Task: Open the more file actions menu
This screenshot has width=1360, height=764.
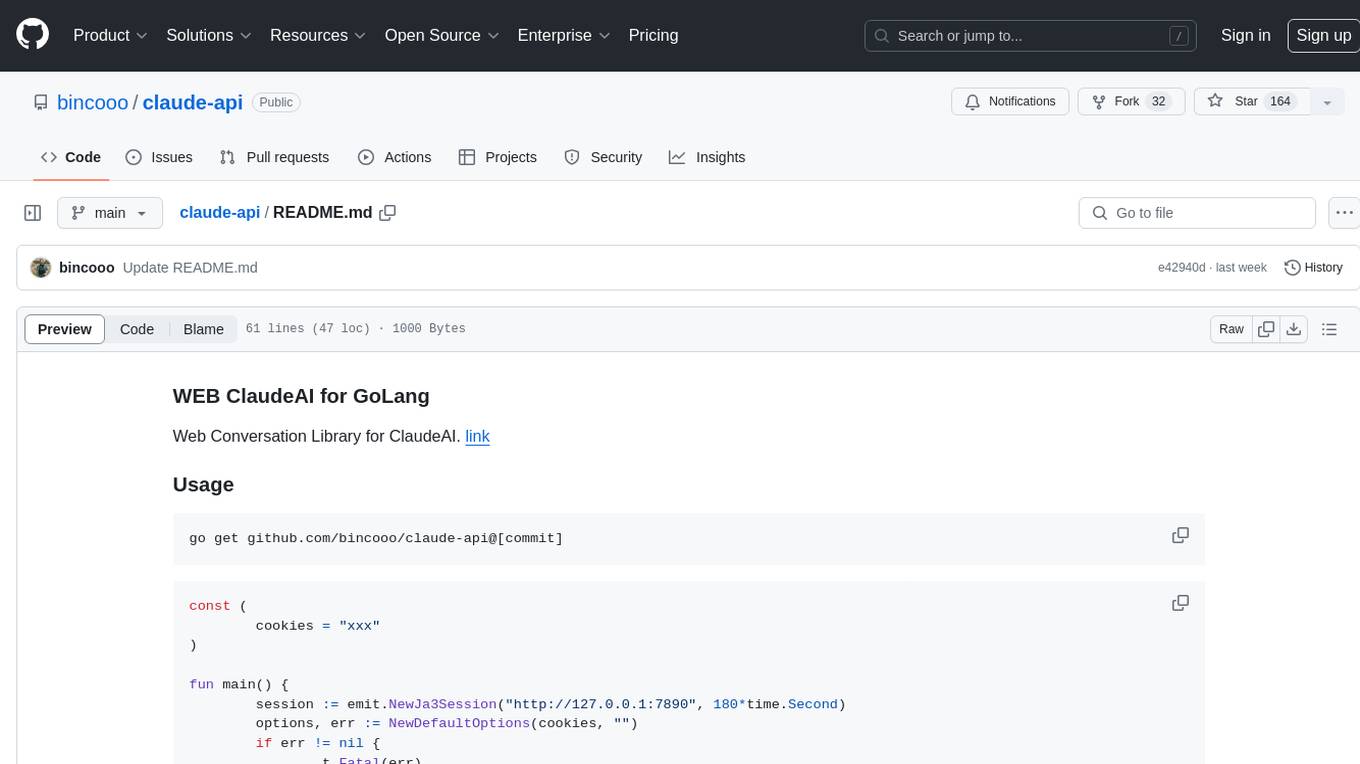Action: coord(1343,213)
